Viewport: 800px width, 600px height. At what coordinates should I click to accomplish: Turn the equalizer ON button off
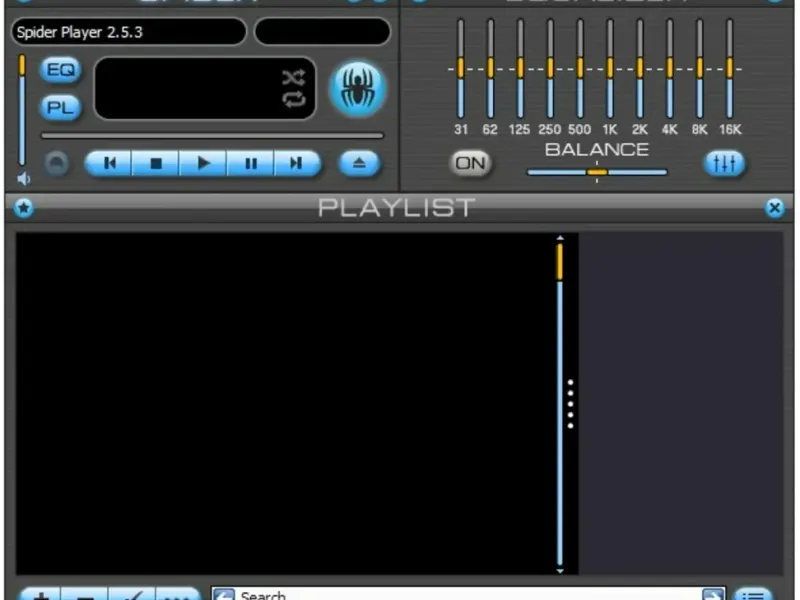(470, 163)
